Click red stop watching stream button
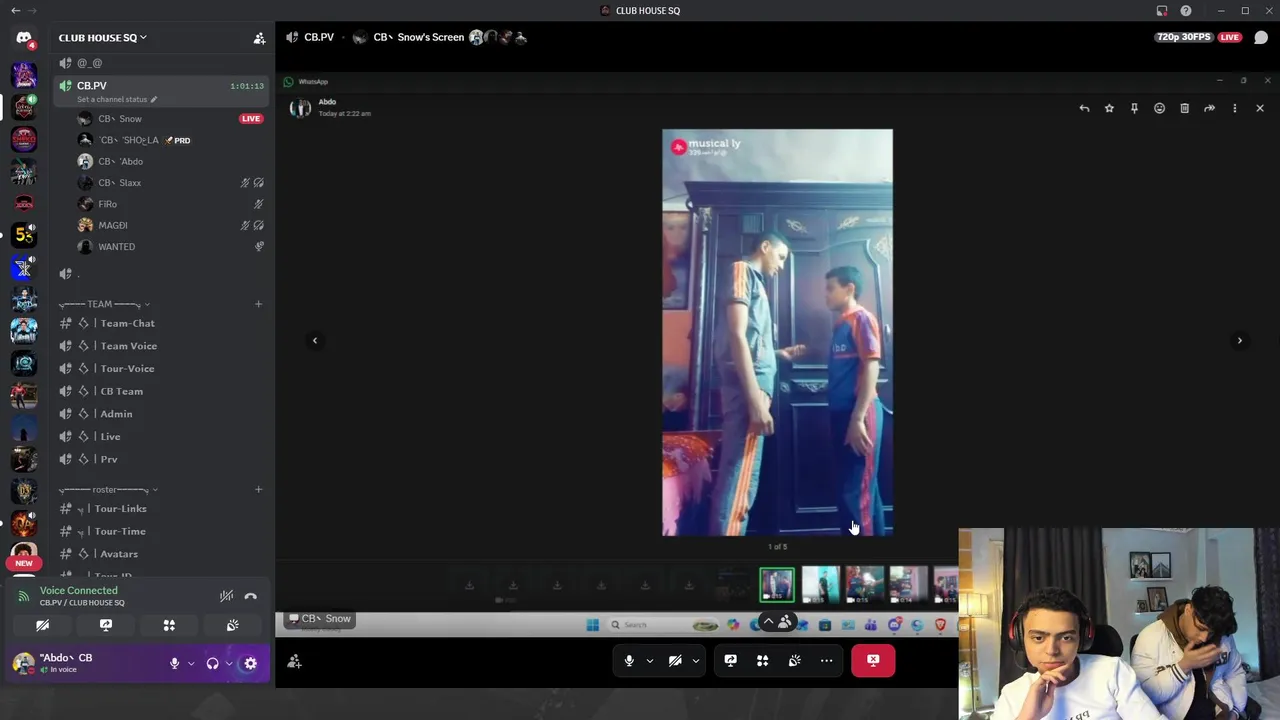The width and height of the screenshot is (1280, 720). 873,661
